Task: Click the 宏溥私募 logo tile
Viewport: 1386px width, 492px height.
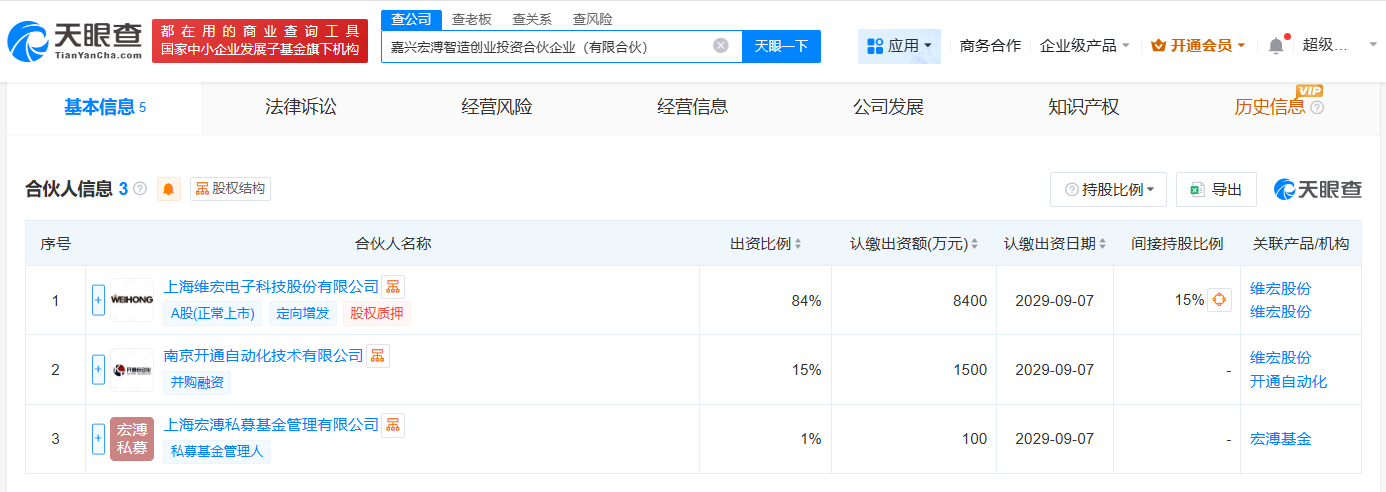Action: click(x=131, y=439)
